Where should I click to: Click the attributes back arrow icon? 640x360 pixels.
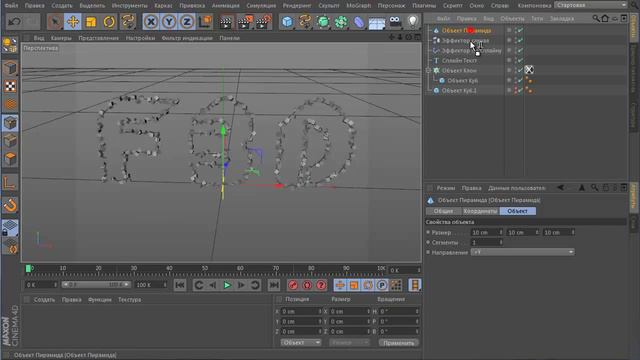tap(560, 188)
